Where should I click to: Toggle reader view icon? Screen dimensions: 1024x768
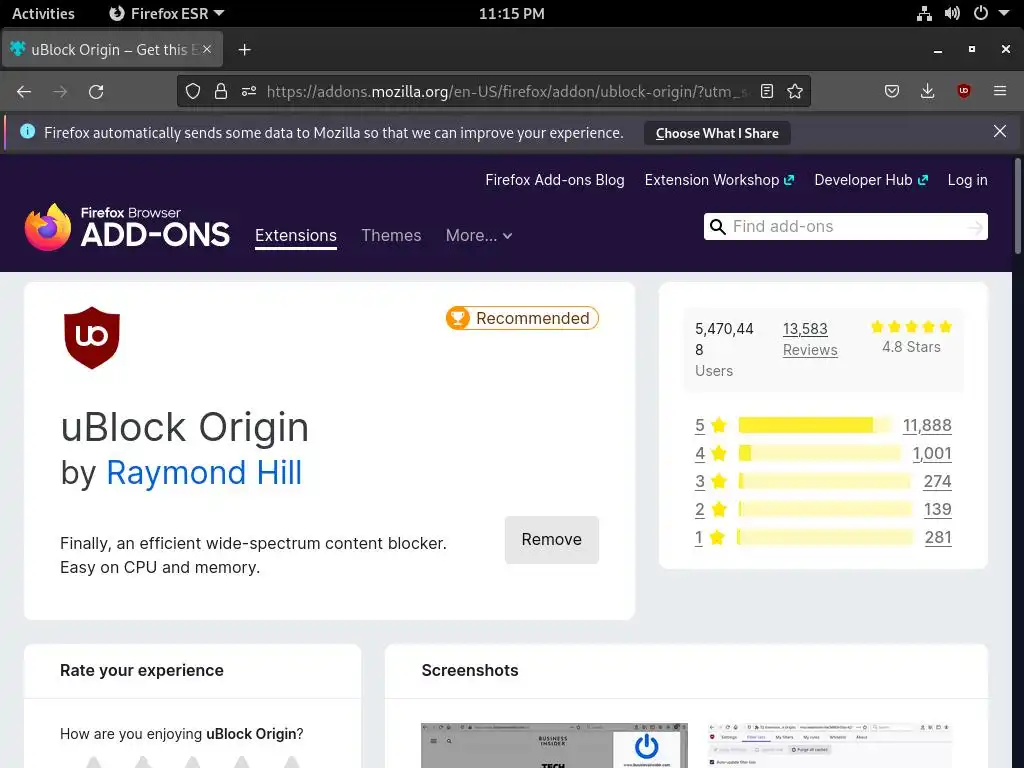767,91
